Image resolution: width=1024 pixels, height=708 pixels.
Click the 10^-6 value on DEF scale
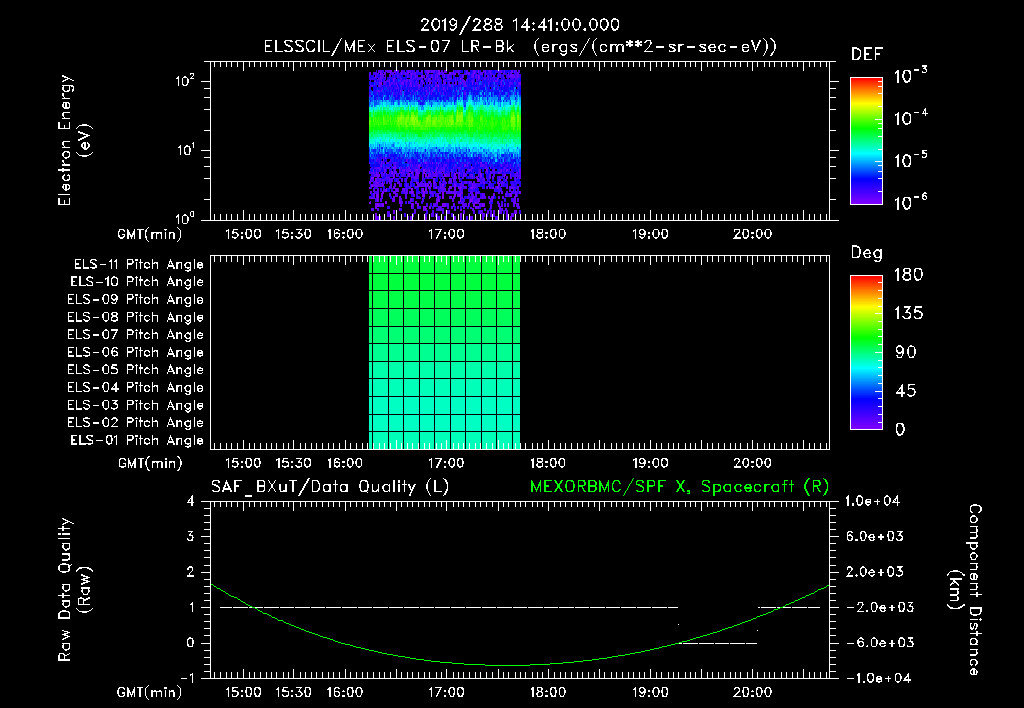tap(910, 202)
